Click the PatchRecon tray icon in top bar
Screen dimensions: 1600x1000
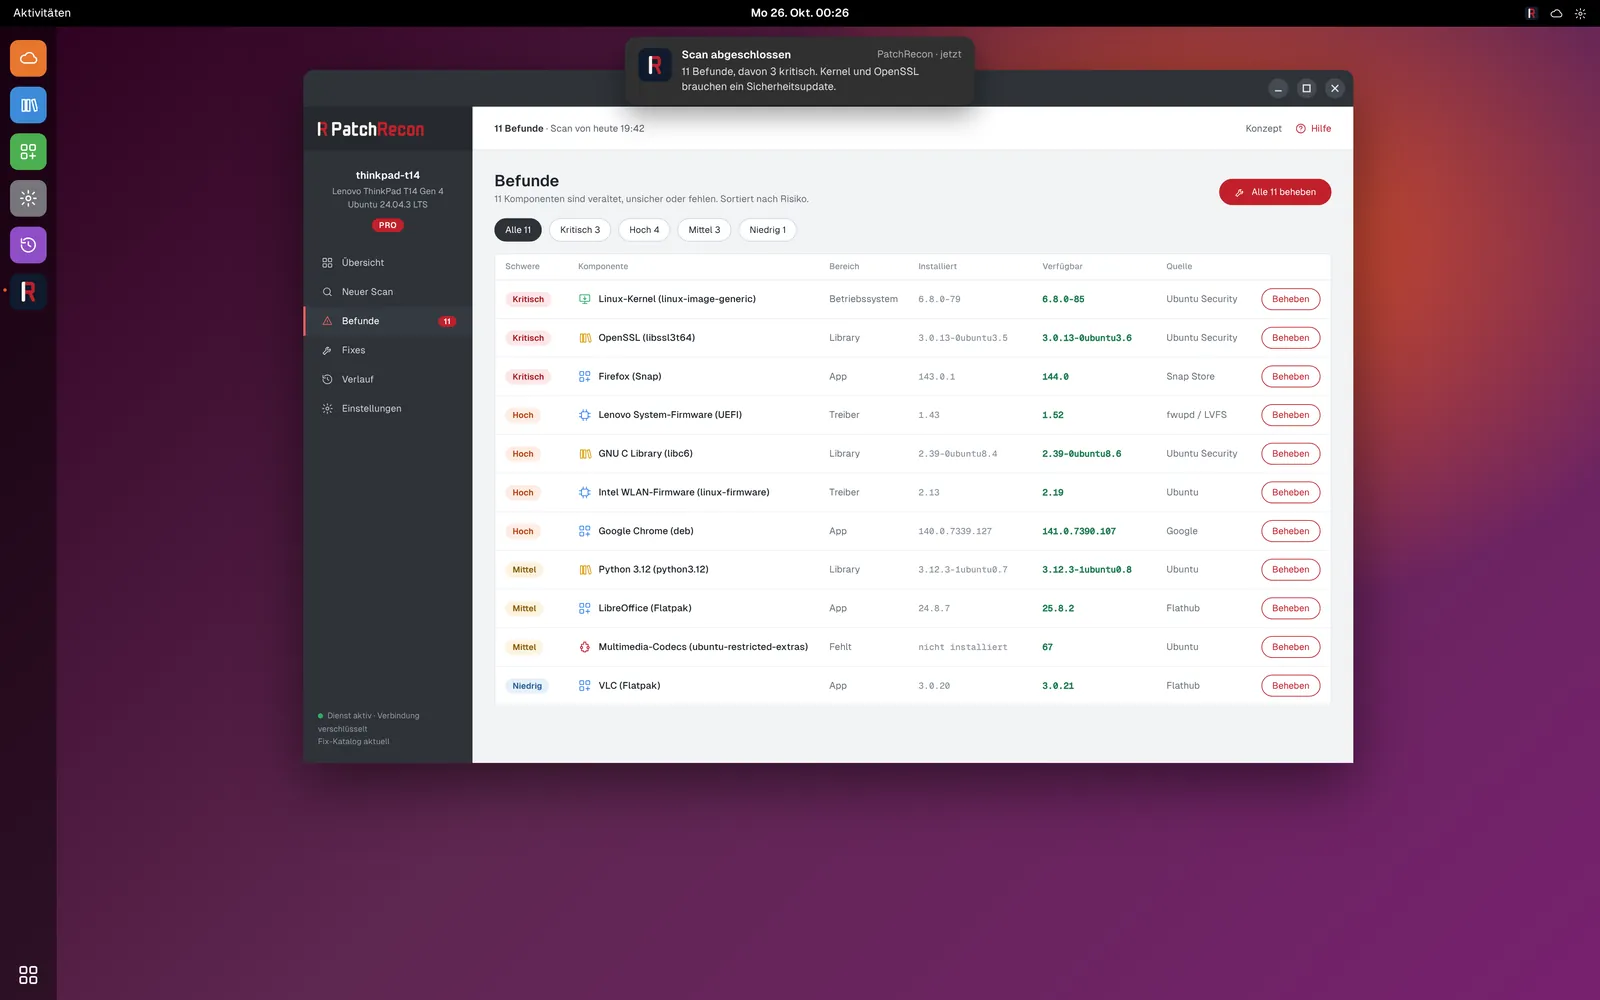(x=1531, y=13)
